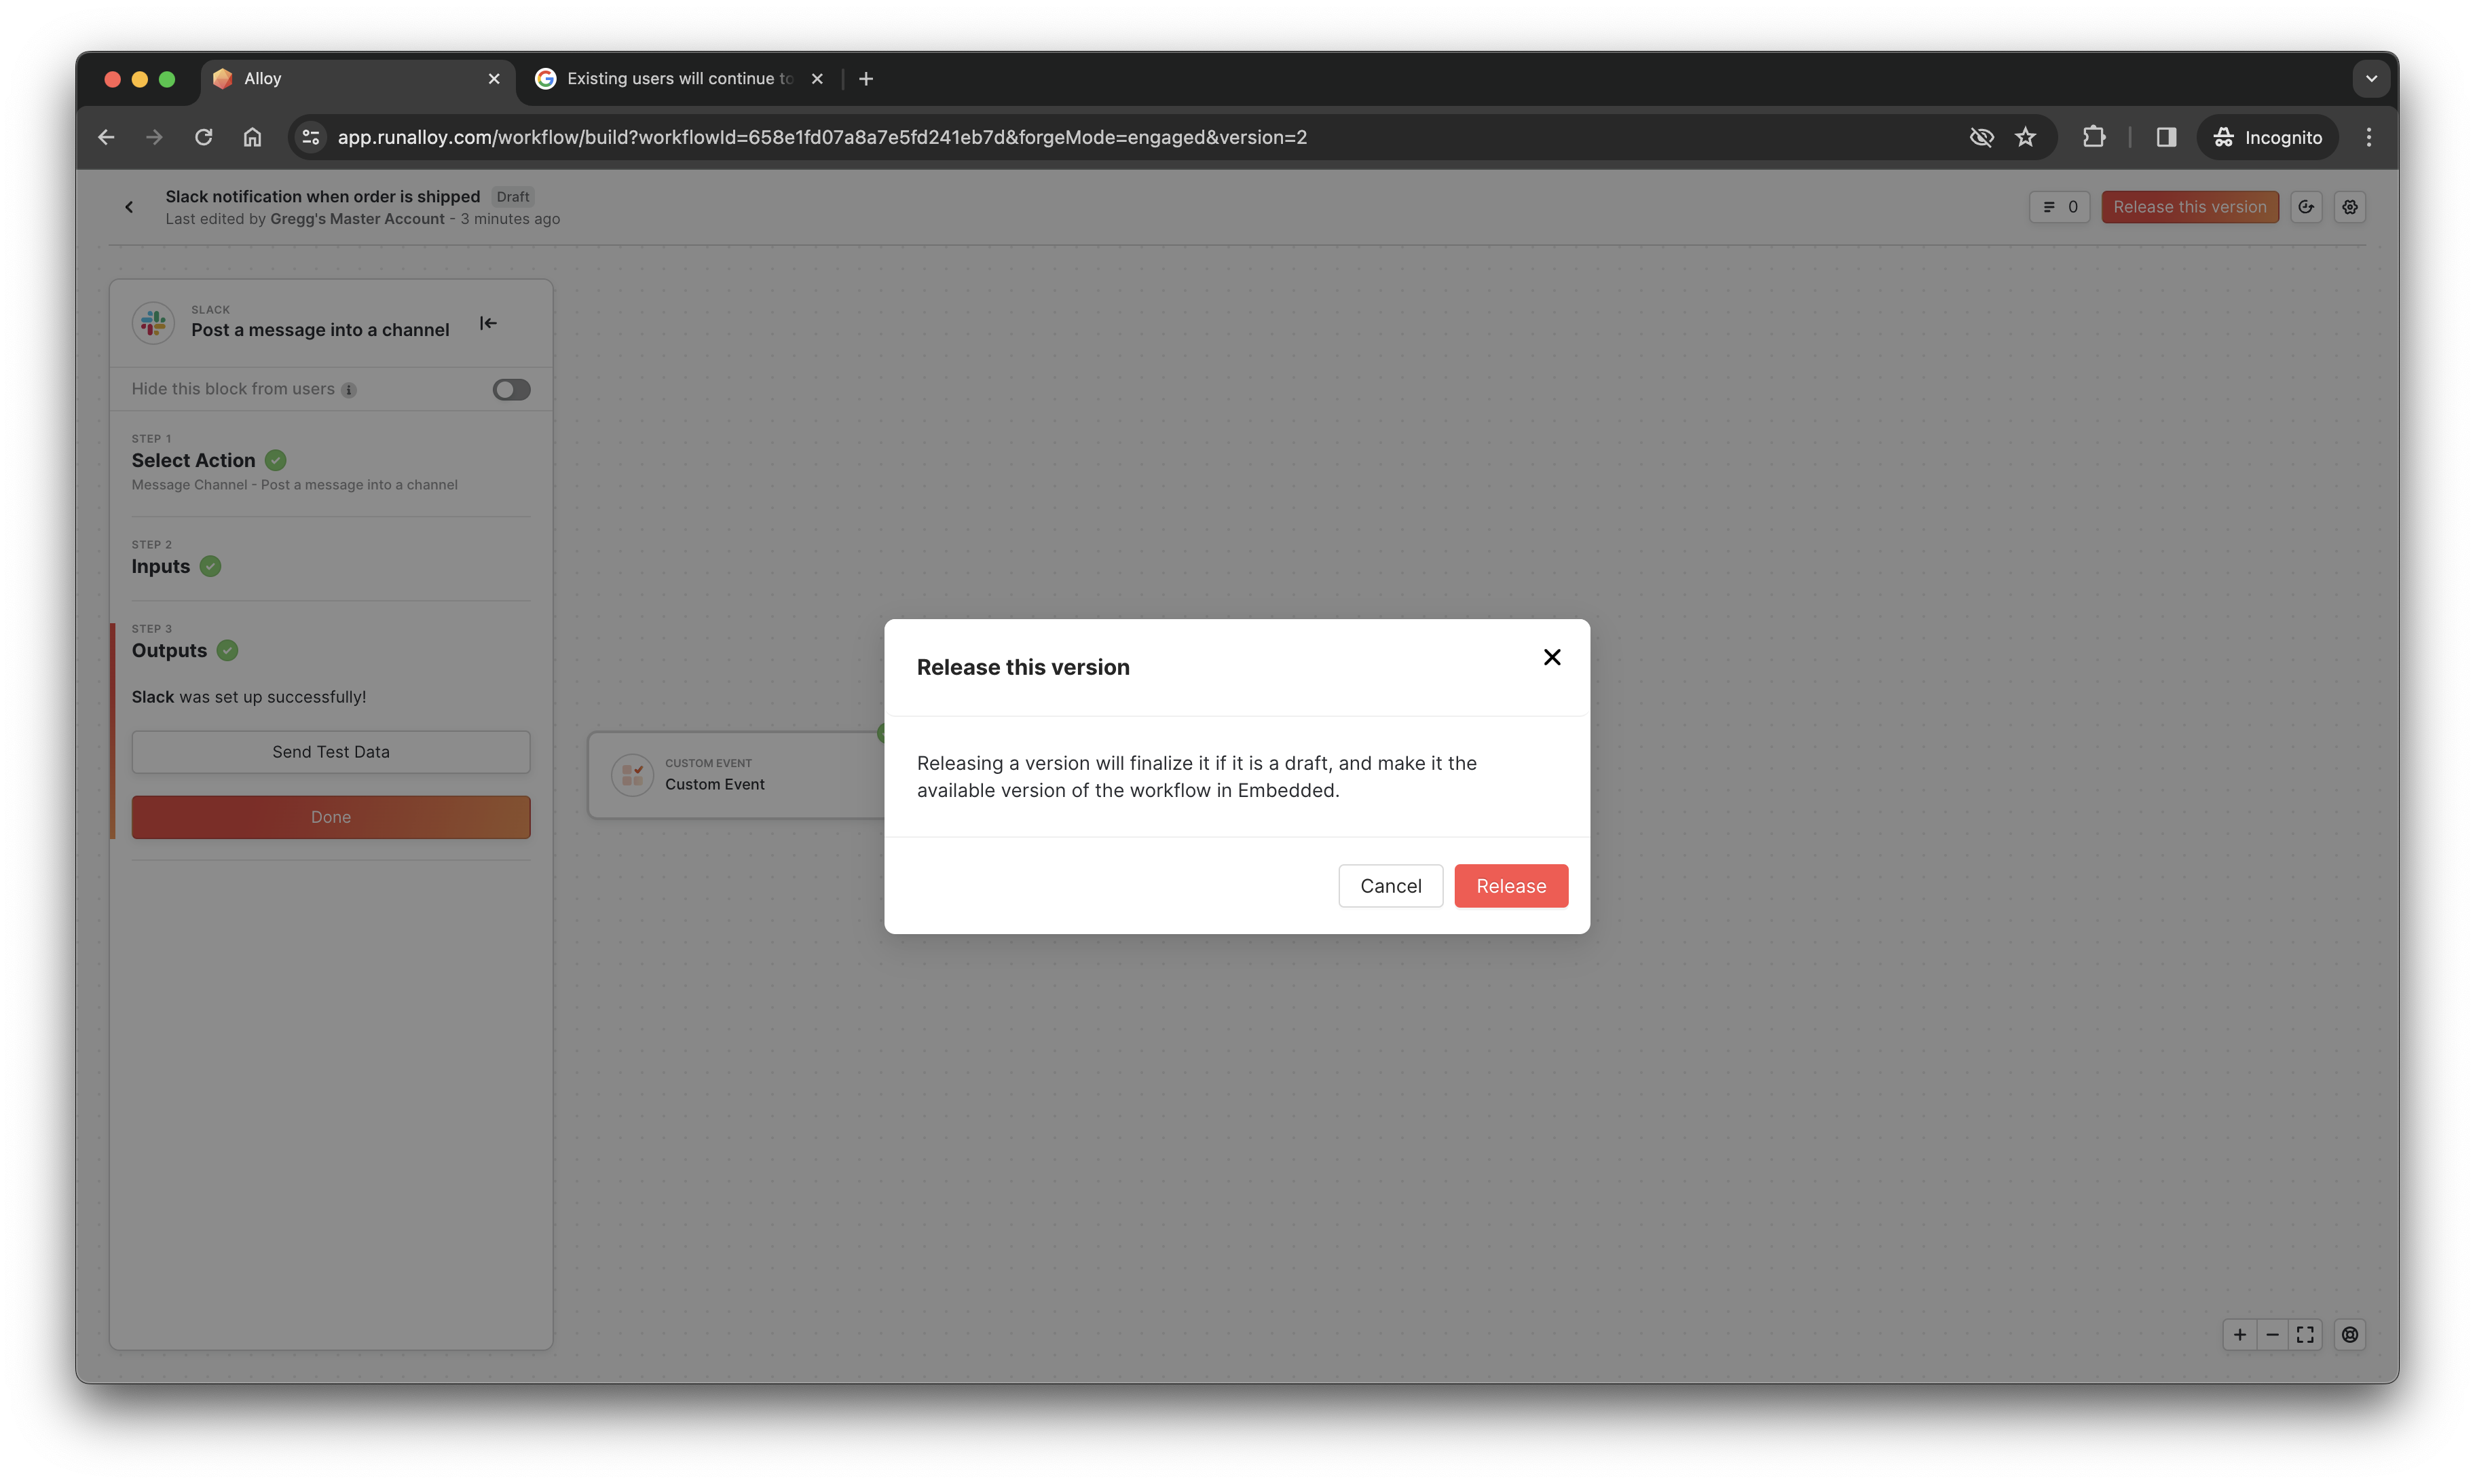
Task: Close the Existing users tab
Action: (x=817, y=79)
